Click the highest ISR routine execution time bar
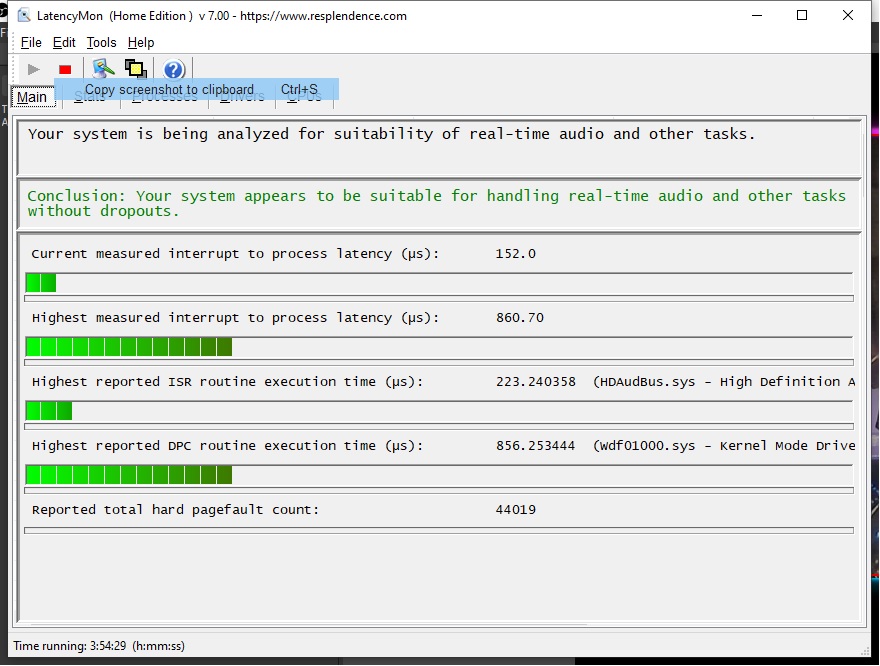This screenshot has width=880, height=666. pyautogui.click(x=439, y=410)
